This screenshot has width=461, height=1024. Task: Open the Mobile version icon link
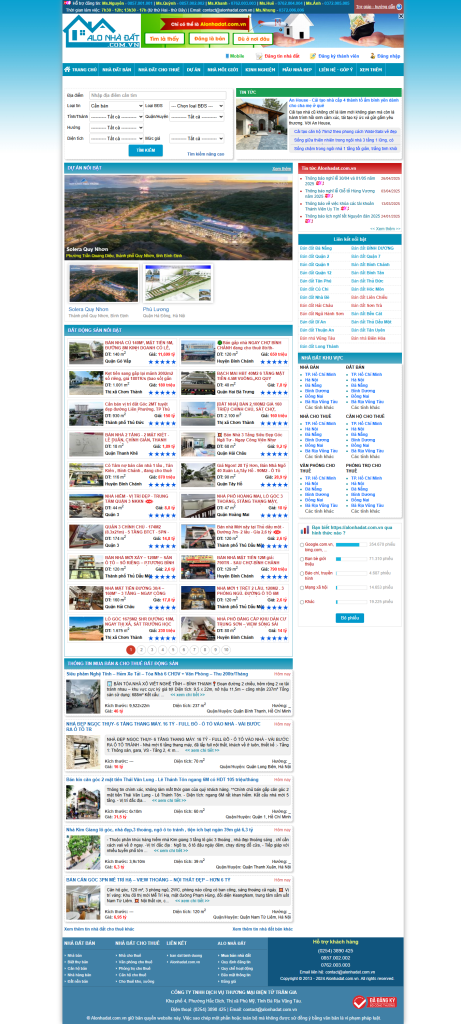tap(228, 56)
